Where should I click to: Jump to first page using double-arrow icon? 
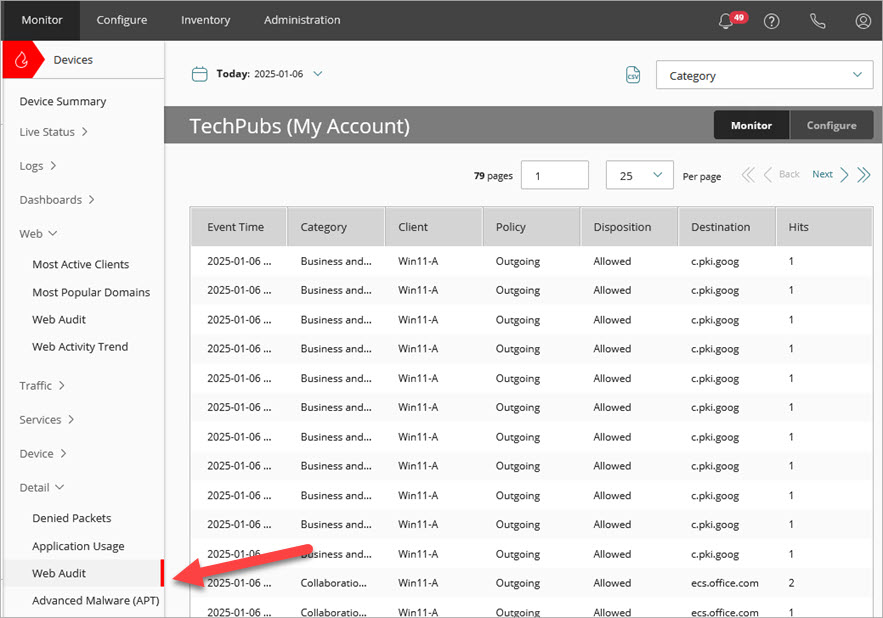[x=748, y=174]
